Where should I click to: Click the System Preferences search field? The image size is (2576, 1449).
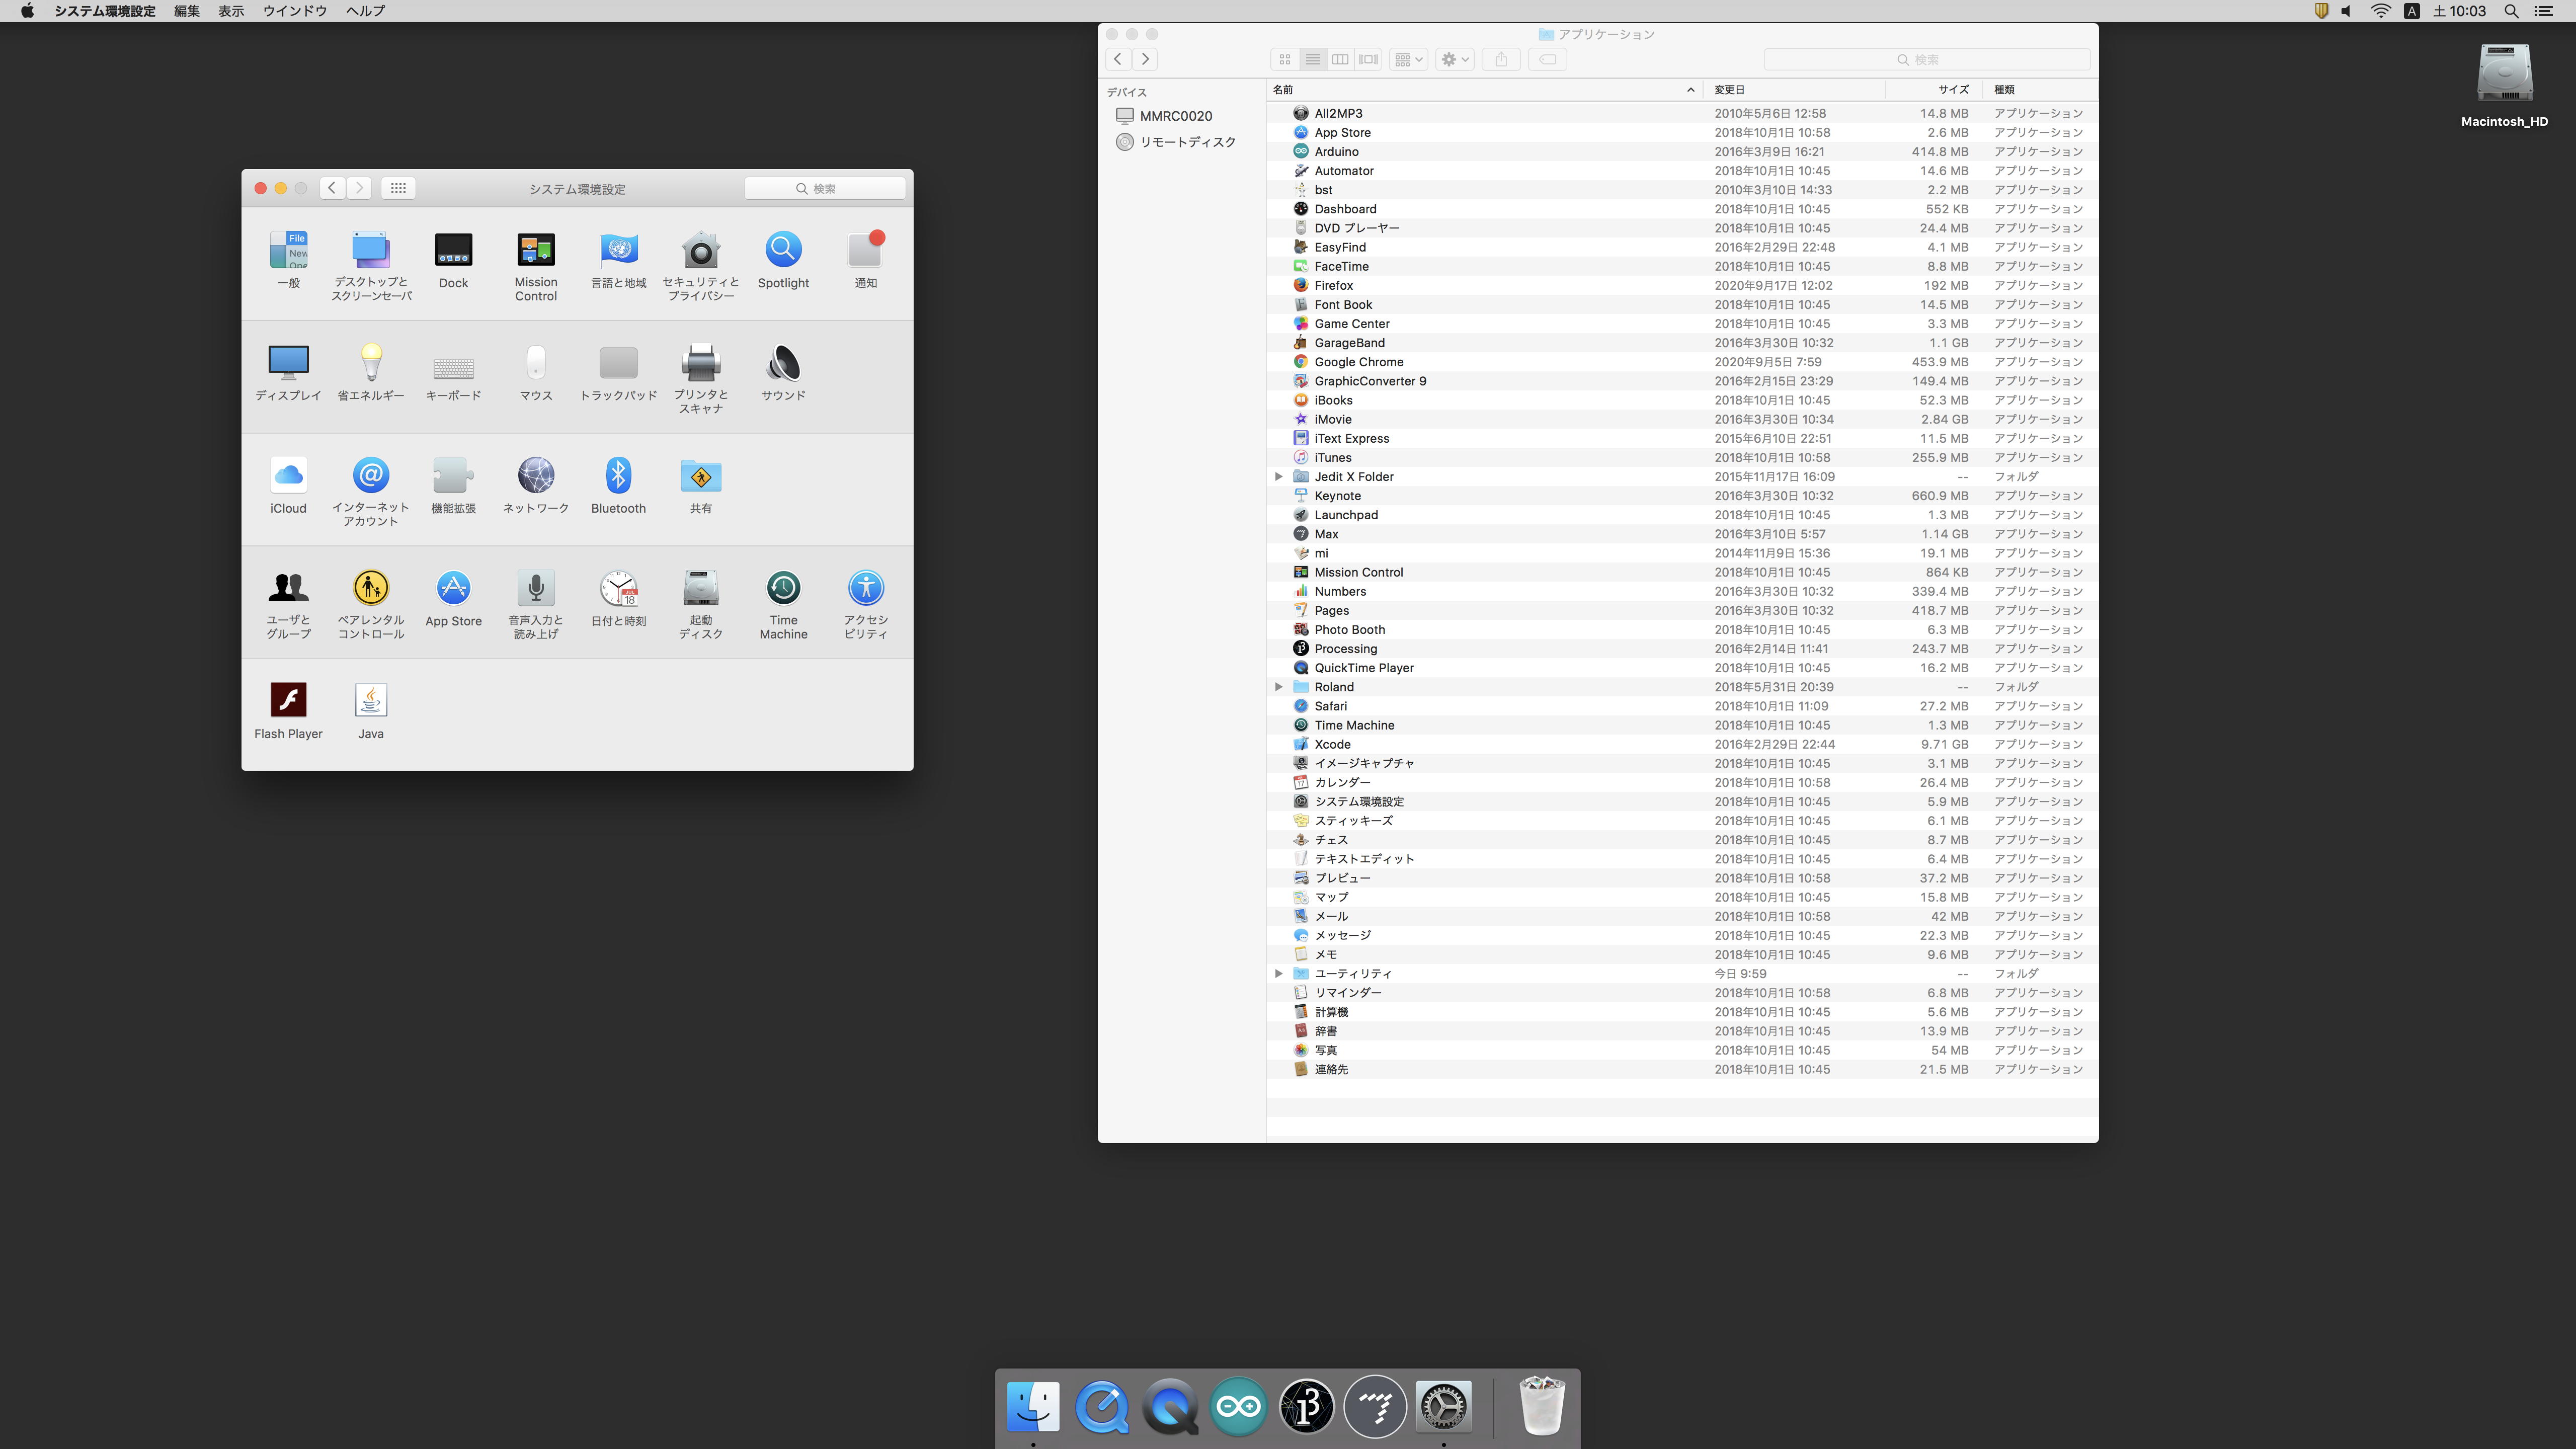click(x=825, y=188)
